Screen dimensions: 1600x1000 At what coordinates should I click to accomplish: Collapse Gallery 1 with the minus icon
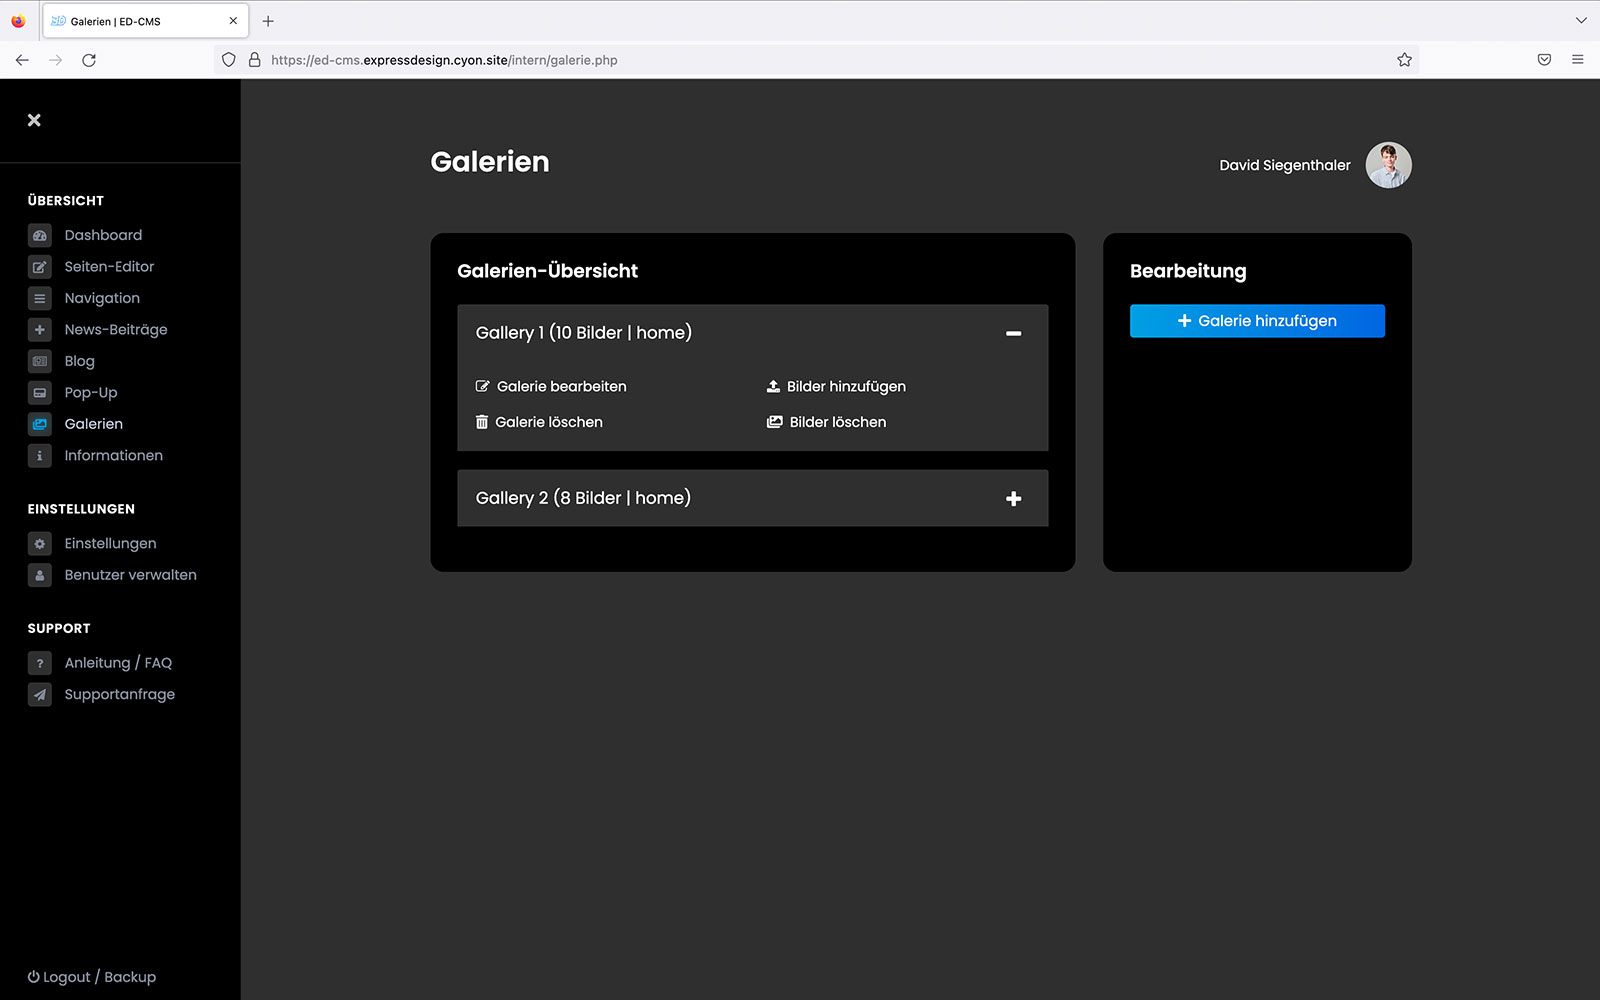[1013, 333]
